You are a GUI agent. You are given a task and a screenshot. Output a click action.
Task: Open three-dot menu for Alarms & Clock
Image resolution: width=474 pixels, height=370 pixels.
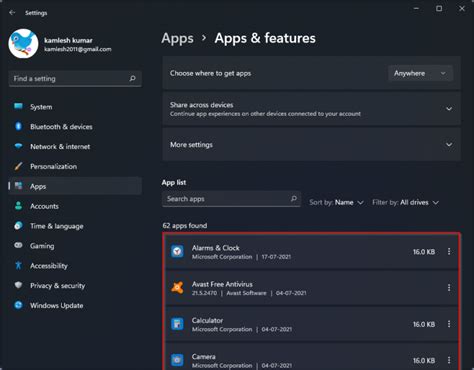click(x=449, y=251)
